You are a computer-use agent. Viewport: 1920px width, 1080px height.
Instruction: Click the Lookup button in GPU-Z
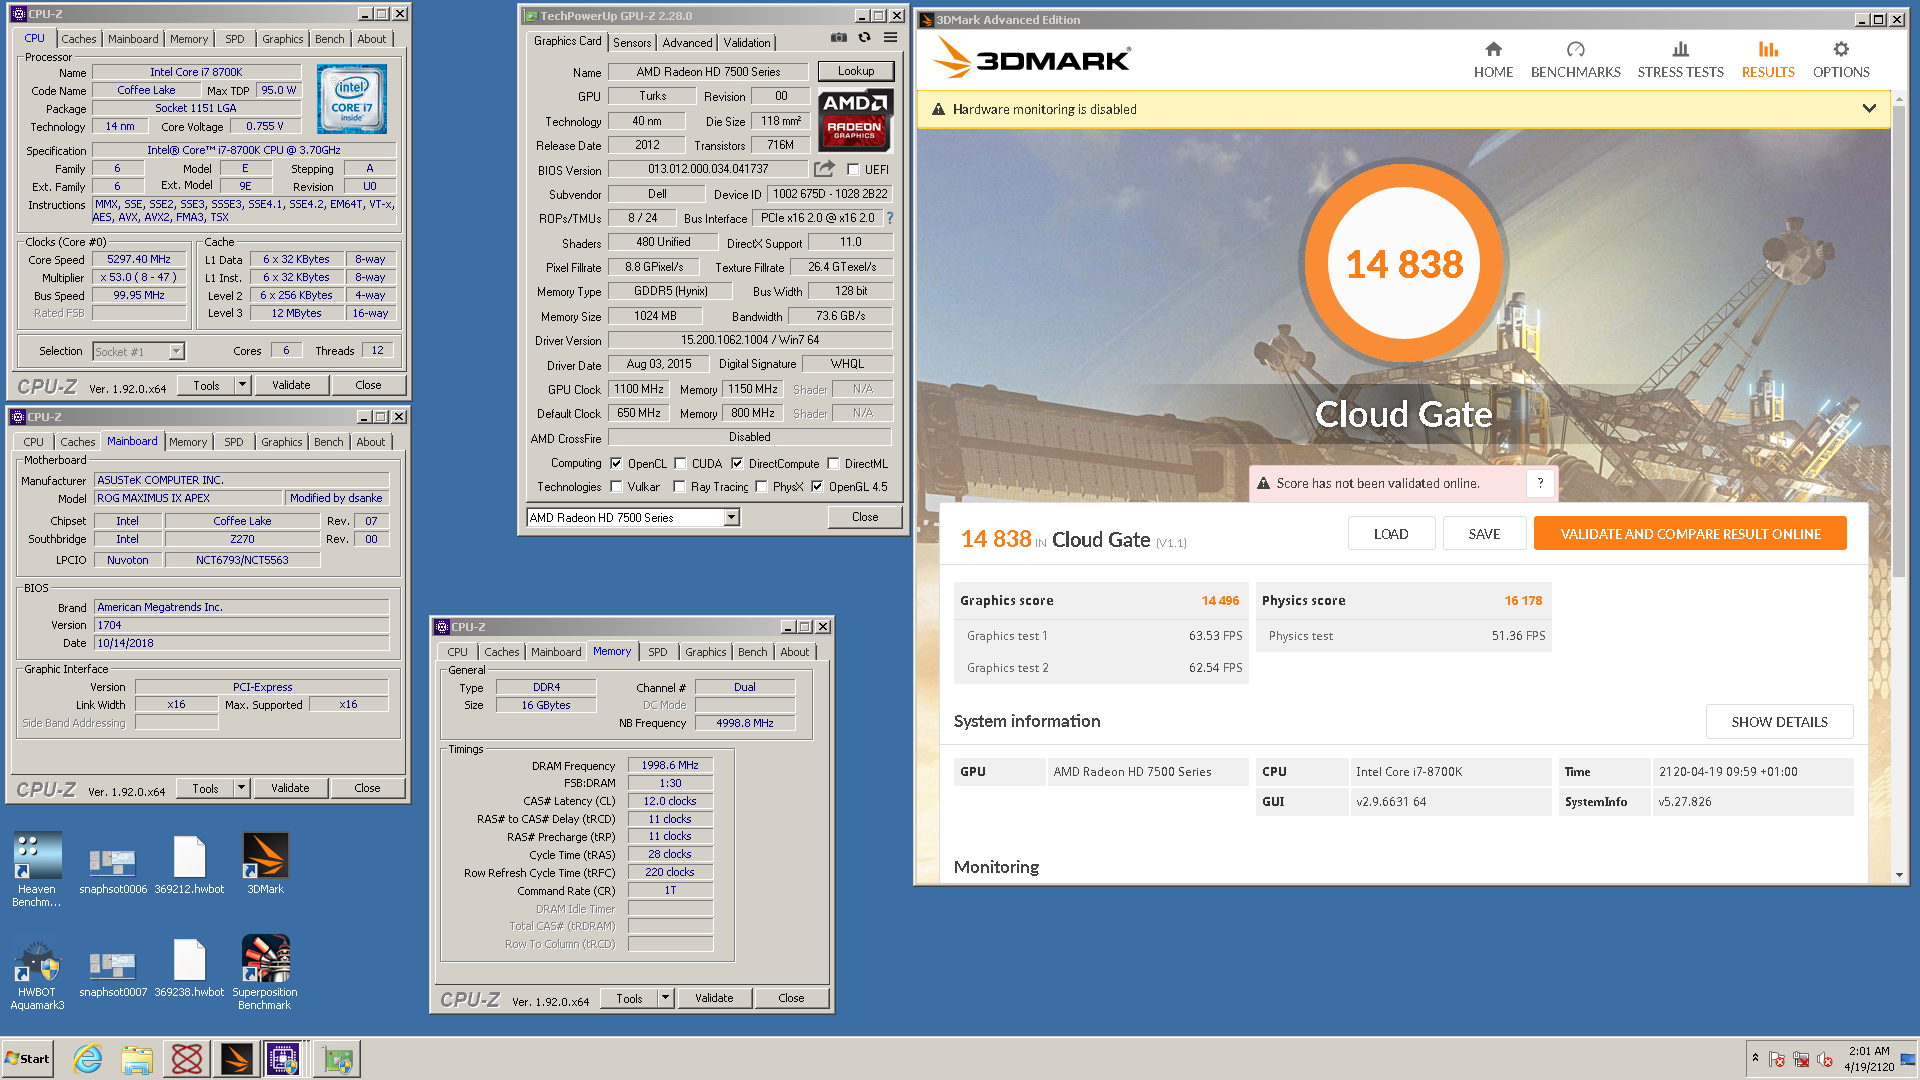(856, 71)
